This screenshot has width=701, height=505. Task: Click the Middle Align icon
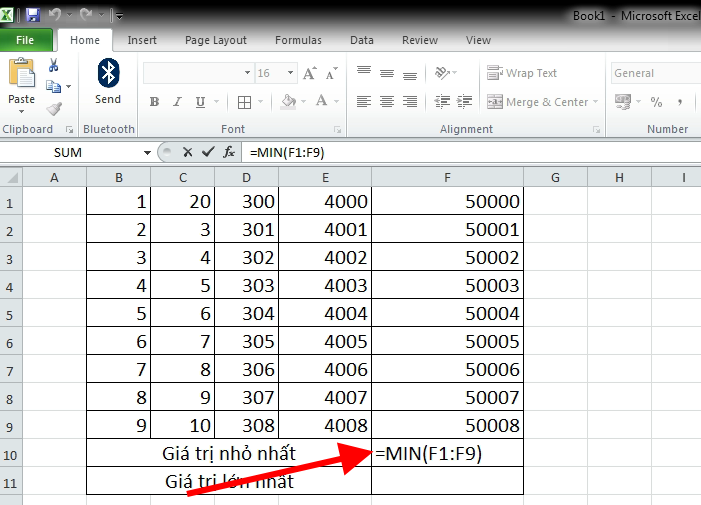click(x=387, y=73)
